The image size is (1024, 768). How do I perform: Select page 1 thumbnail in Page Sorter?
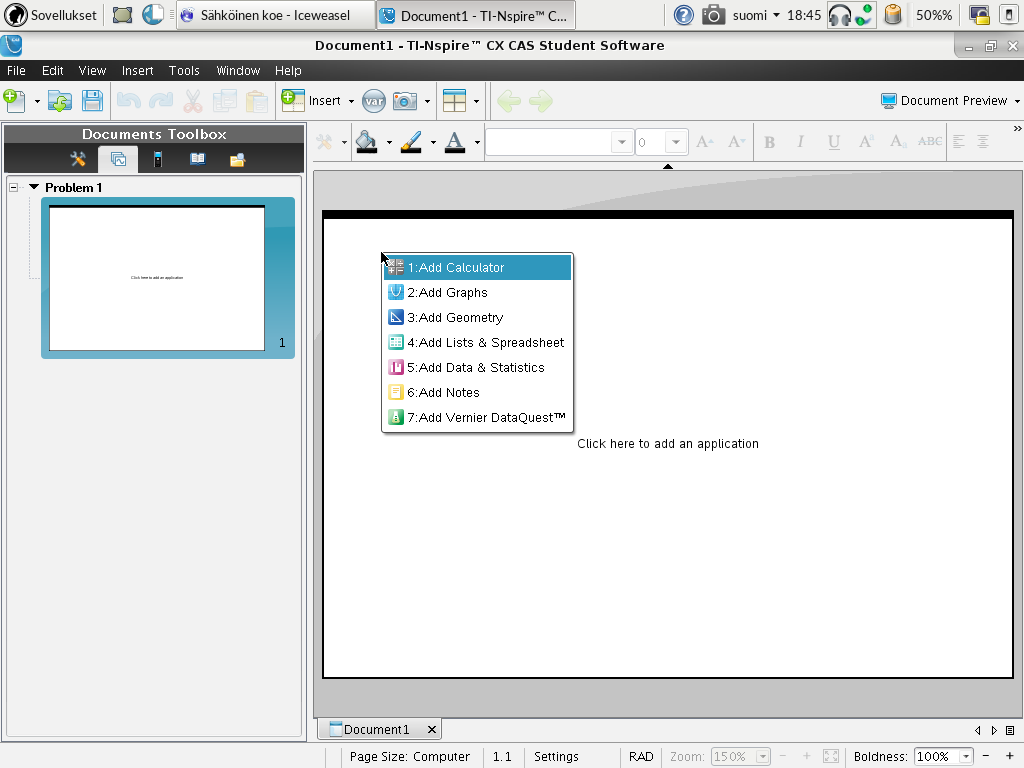[168, 278]
